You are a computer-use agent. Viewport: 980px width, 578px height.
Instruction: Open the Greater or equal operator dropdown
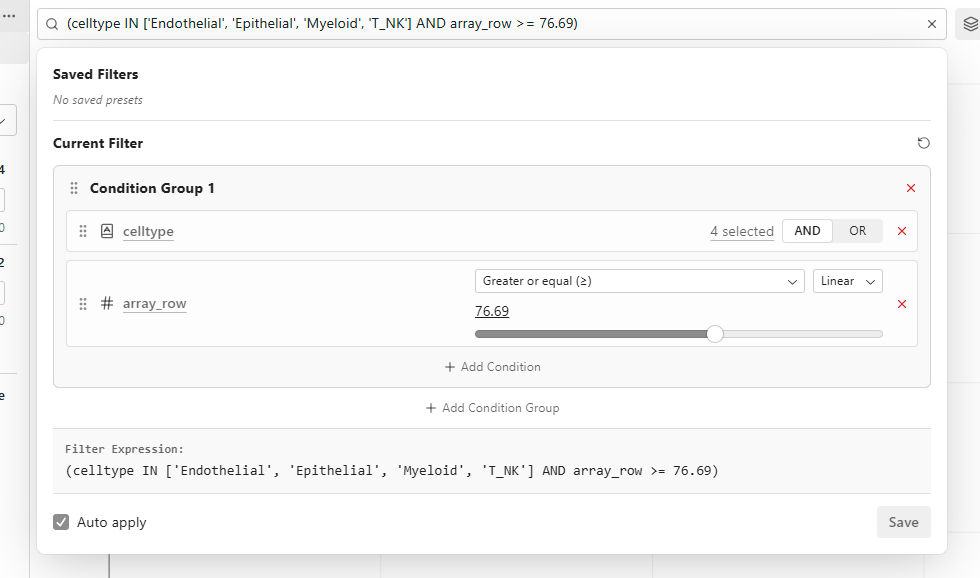[639, 281]
